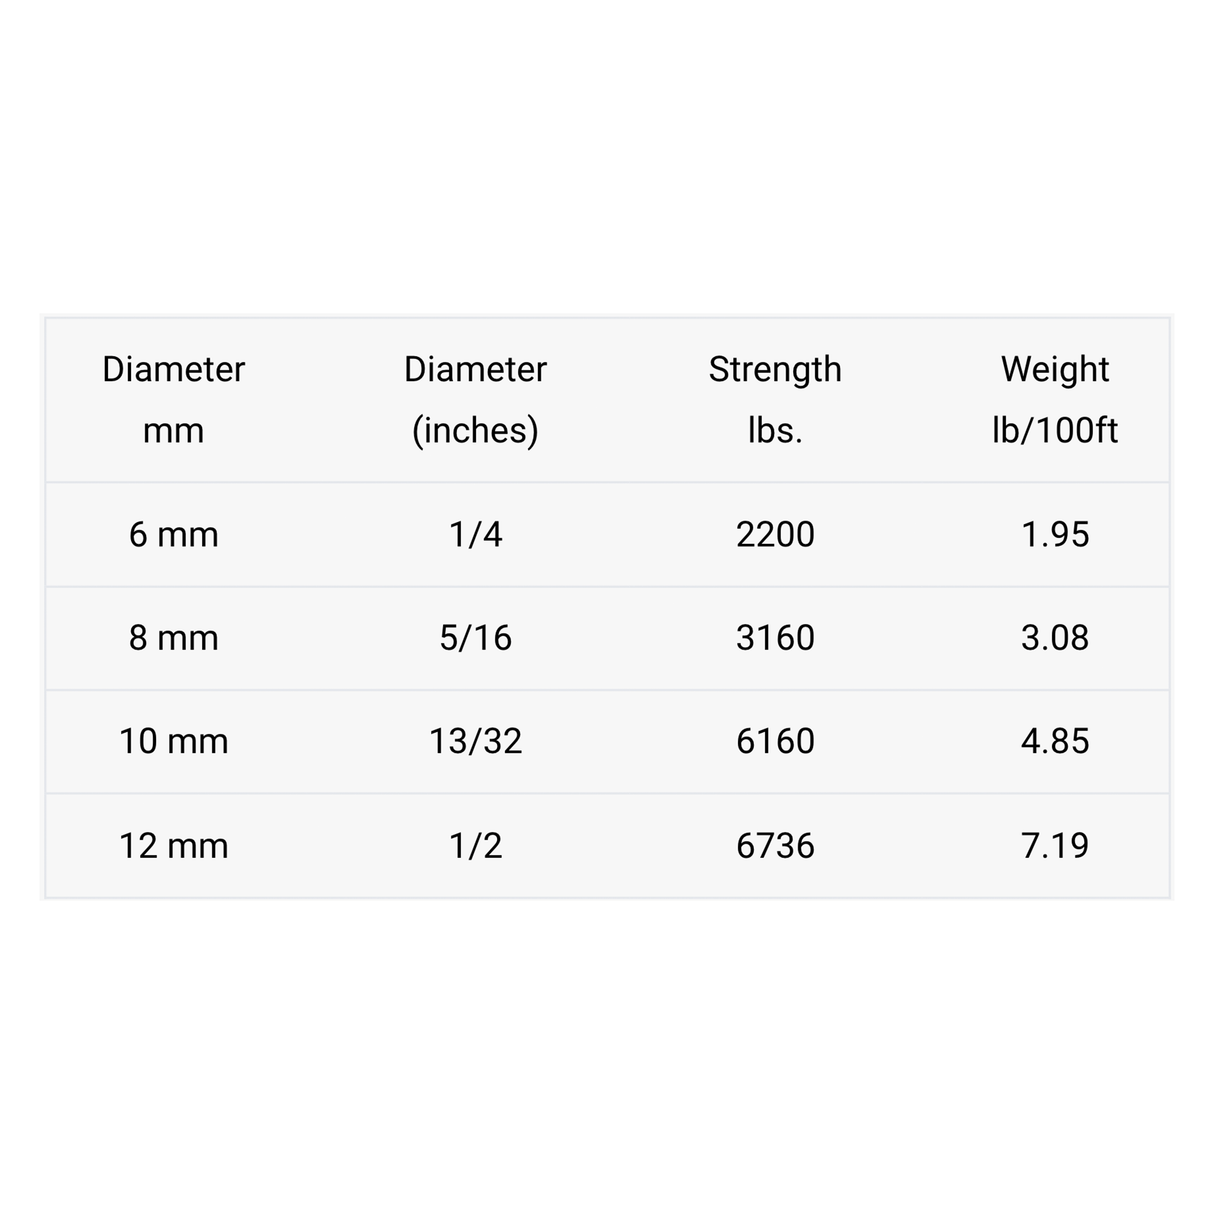Select the 7.19 weight value
The image size is (1214, 1214).
(1055, 846)
